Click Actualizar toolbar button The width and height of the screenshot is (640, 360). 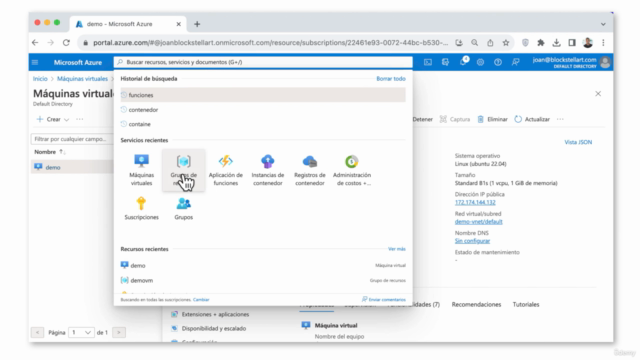point(532,119)
